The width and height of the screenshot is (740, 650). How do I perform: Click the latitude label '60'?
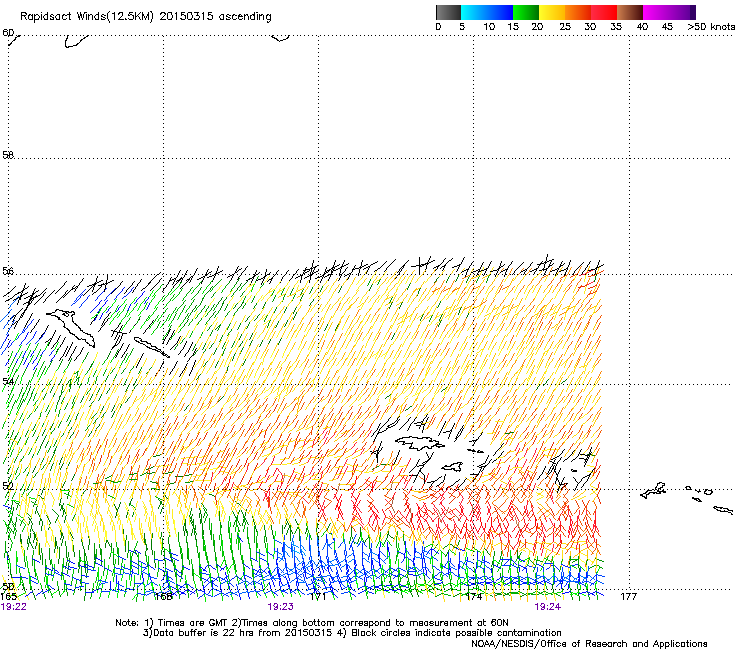pos(8,33)
